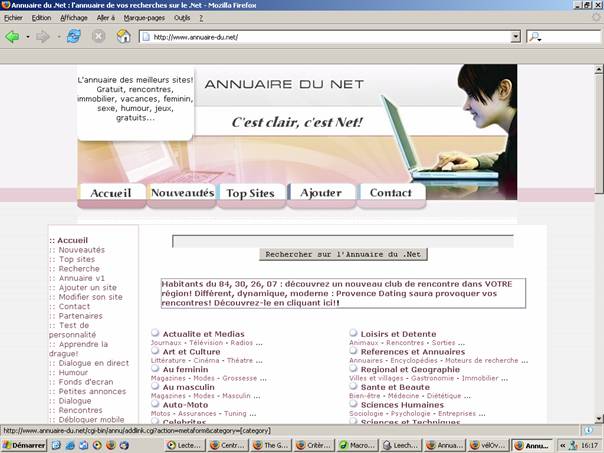Click the green Back arrow button
Viewport: 604px width, 453px height.
click(12, 37)
